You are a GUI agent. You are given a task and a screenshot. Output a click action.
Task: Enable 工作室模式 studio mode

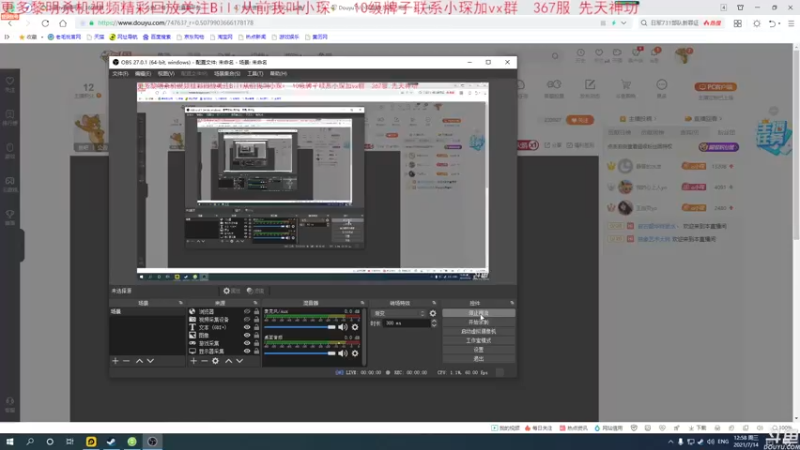pos(479,341)
